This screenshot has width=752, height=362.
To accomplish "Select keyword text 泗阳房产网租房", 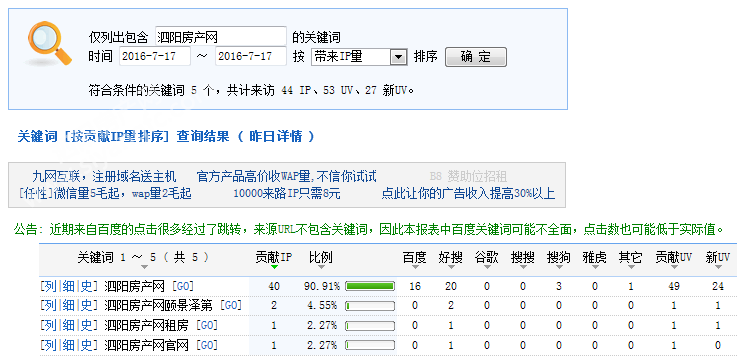I will click(x=146, y=326).
